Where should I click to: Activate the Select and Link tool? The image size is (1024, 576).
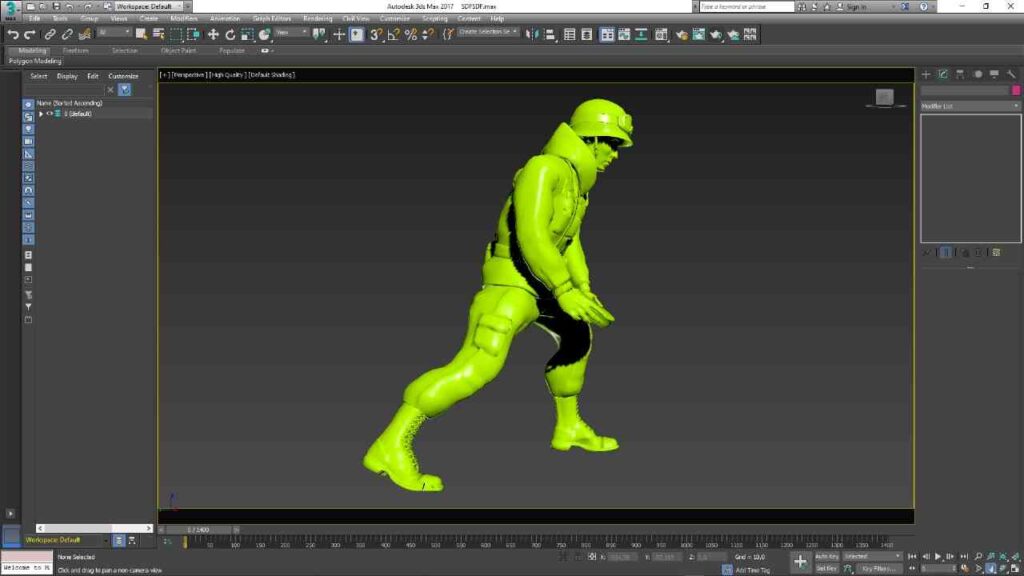click(50, 35)
